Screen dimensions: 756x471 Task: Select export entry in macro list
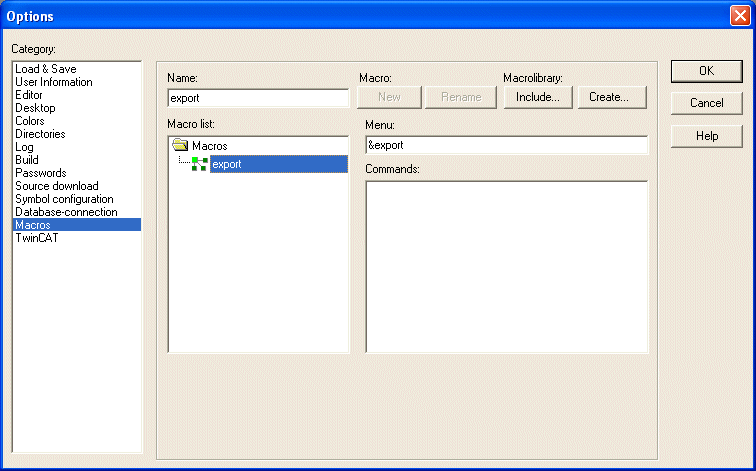click(x=279, y=164)
